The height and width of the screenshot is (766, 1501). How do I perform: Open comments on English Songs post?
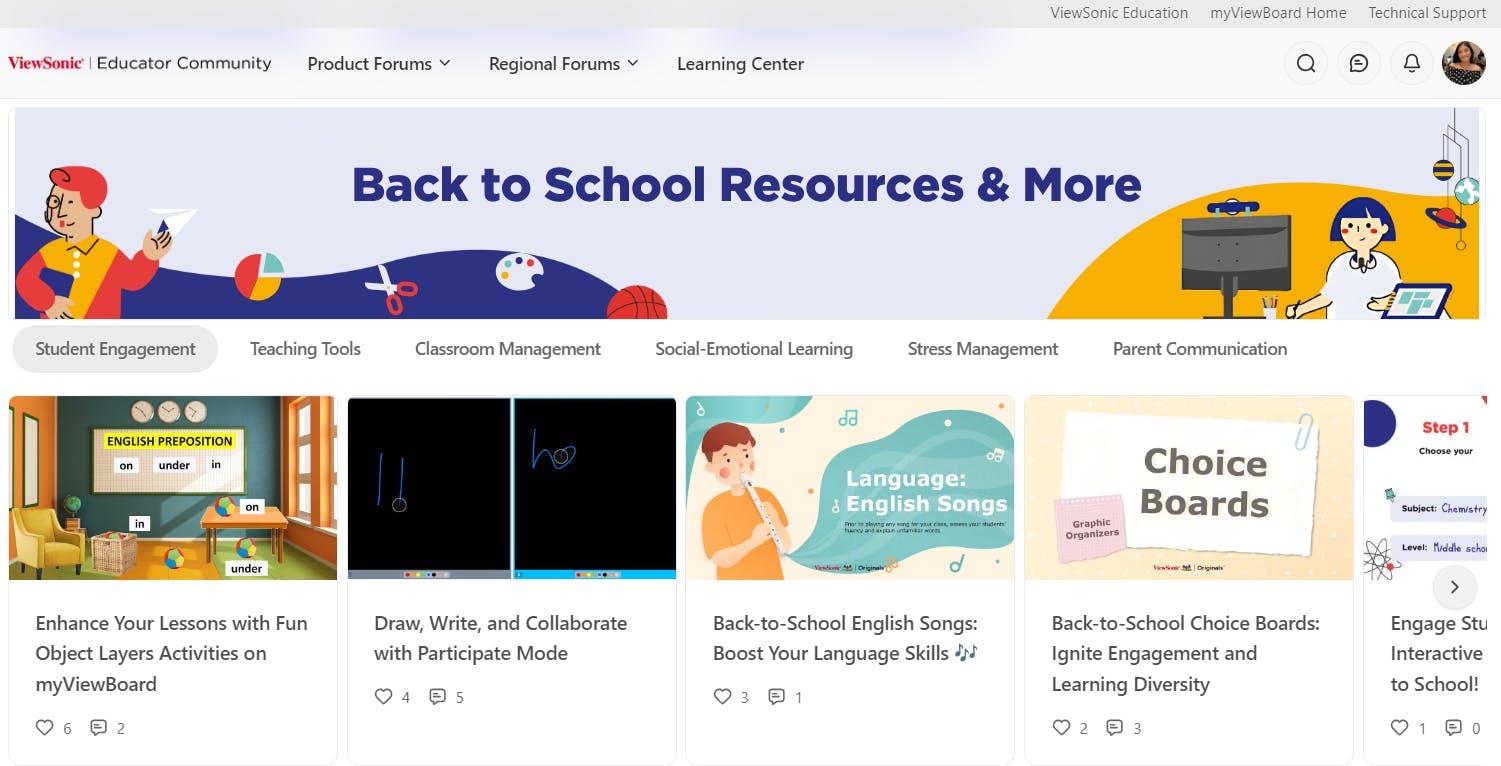pos(777,697)
